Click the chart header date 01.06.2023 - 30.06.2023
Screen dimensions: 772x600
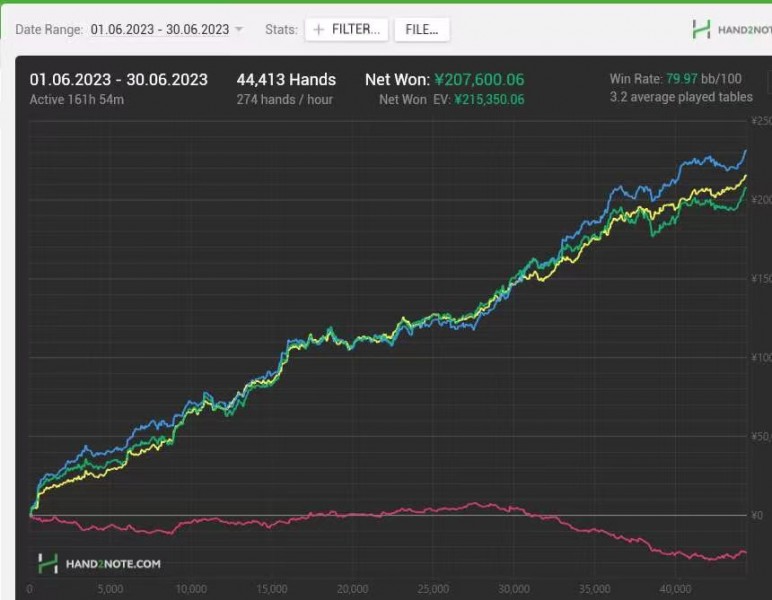tap(119, 80)
